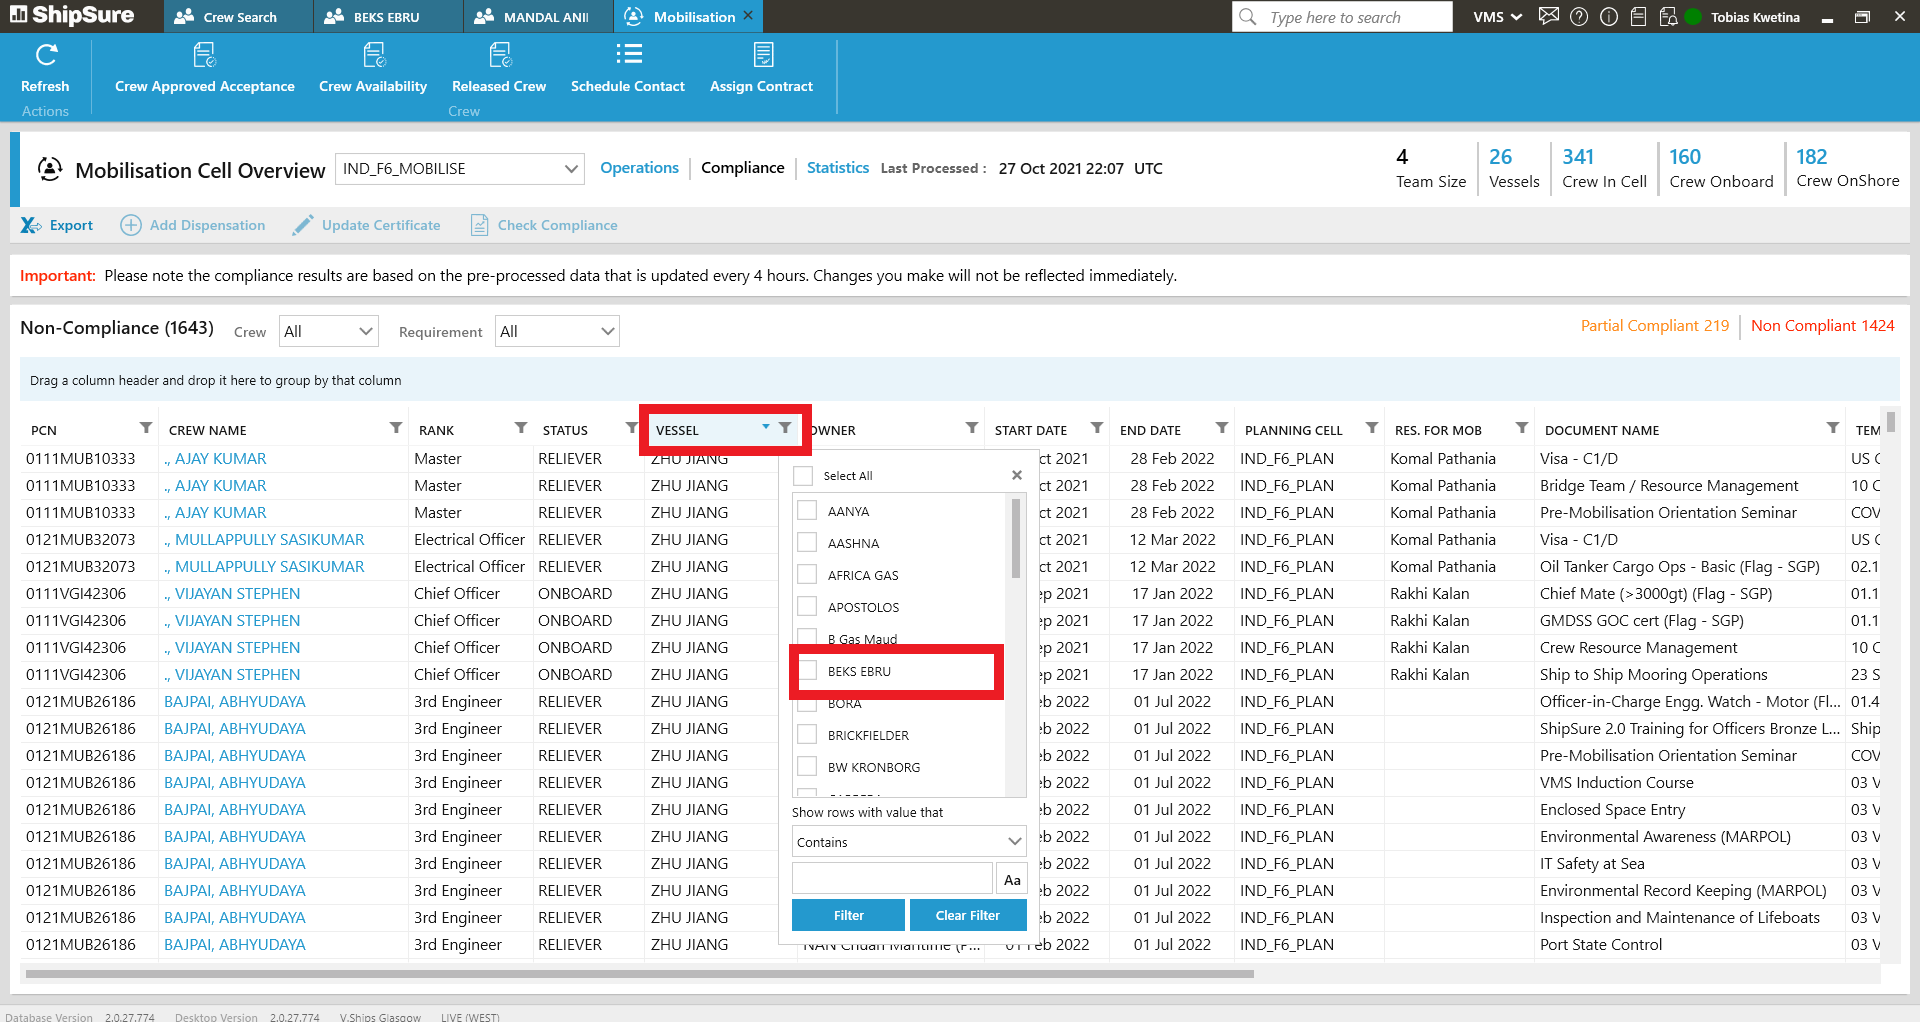Open the help question mark icon
The width and height of the screenshot is (1920, 1022).
coord(1579,17)
